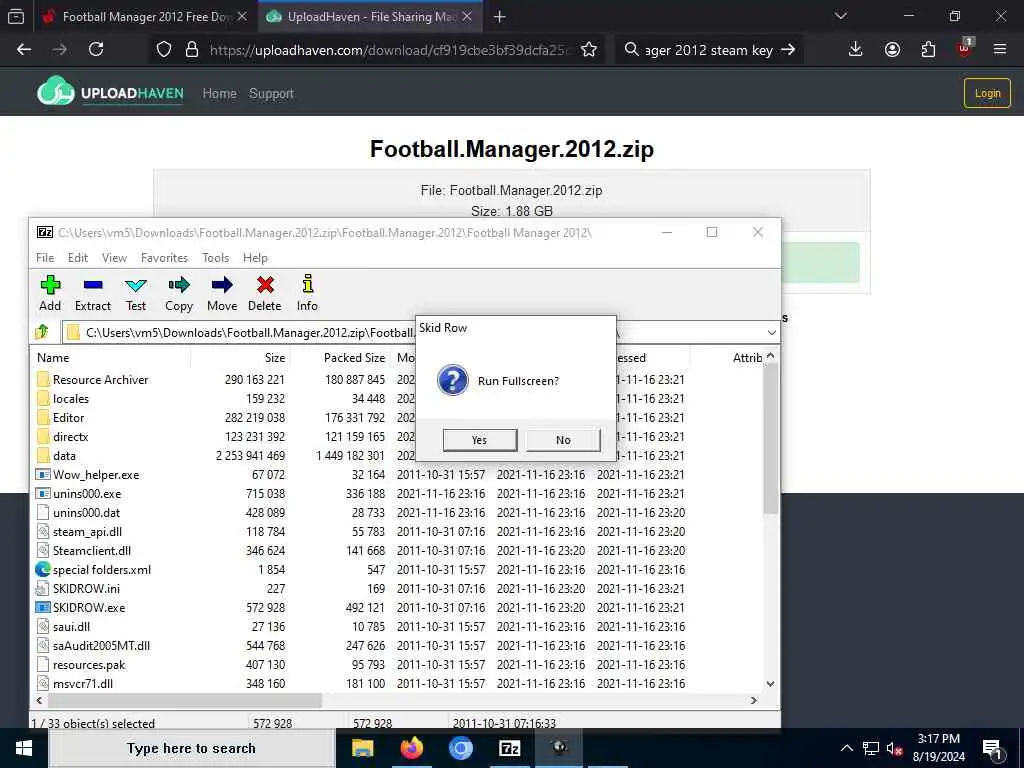Select the Wow_helper.exe file icon
Screen dimensions: 1024x768
tap(43, 475)
